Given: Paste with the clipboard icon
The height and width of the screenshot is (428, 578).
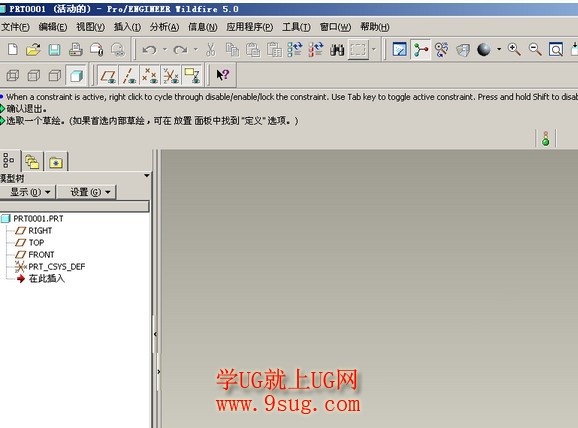Looking at the screenshot, I should (253, 49).
